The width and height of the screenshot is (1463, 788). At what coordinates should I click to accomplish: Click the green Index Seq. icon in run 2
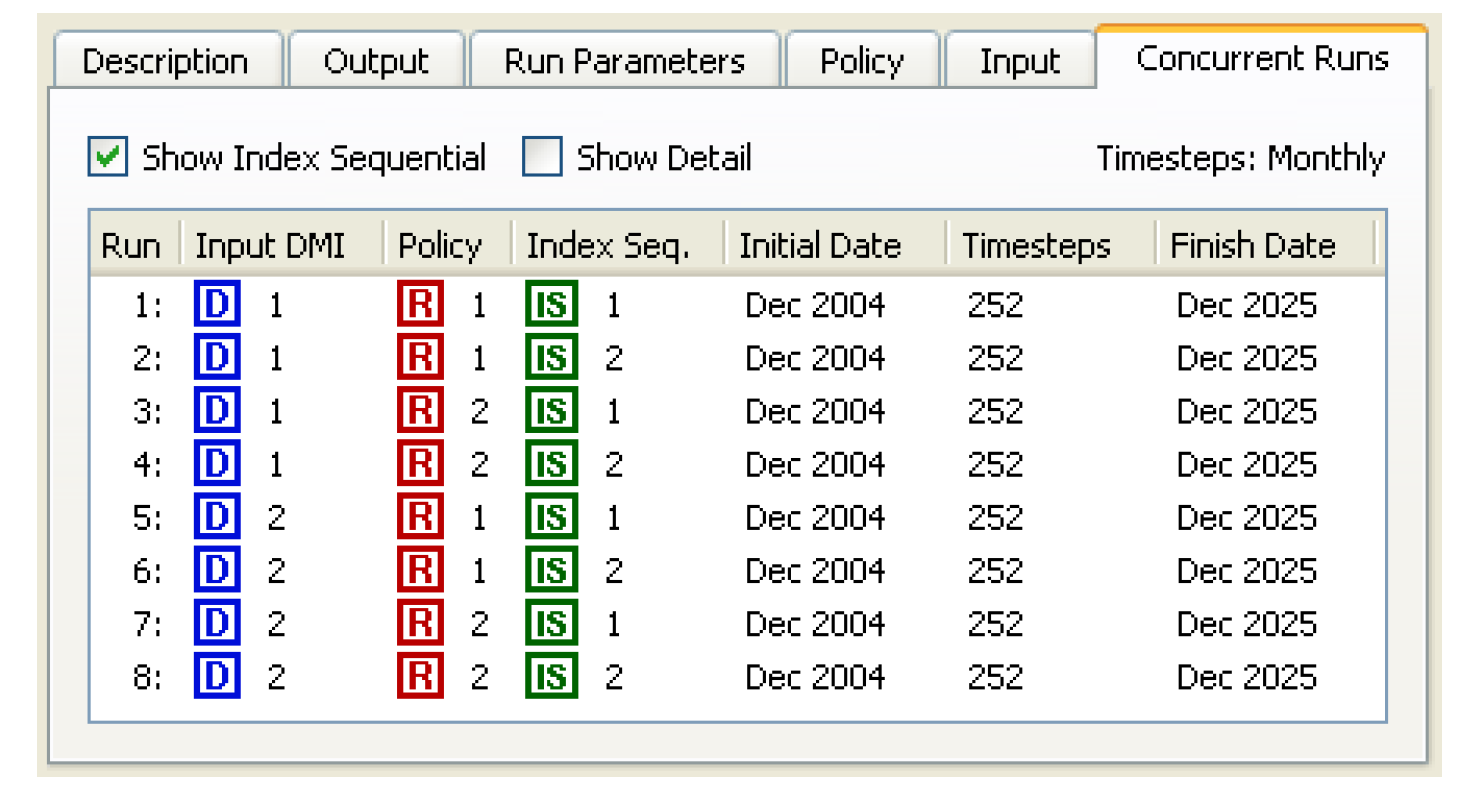551,358
